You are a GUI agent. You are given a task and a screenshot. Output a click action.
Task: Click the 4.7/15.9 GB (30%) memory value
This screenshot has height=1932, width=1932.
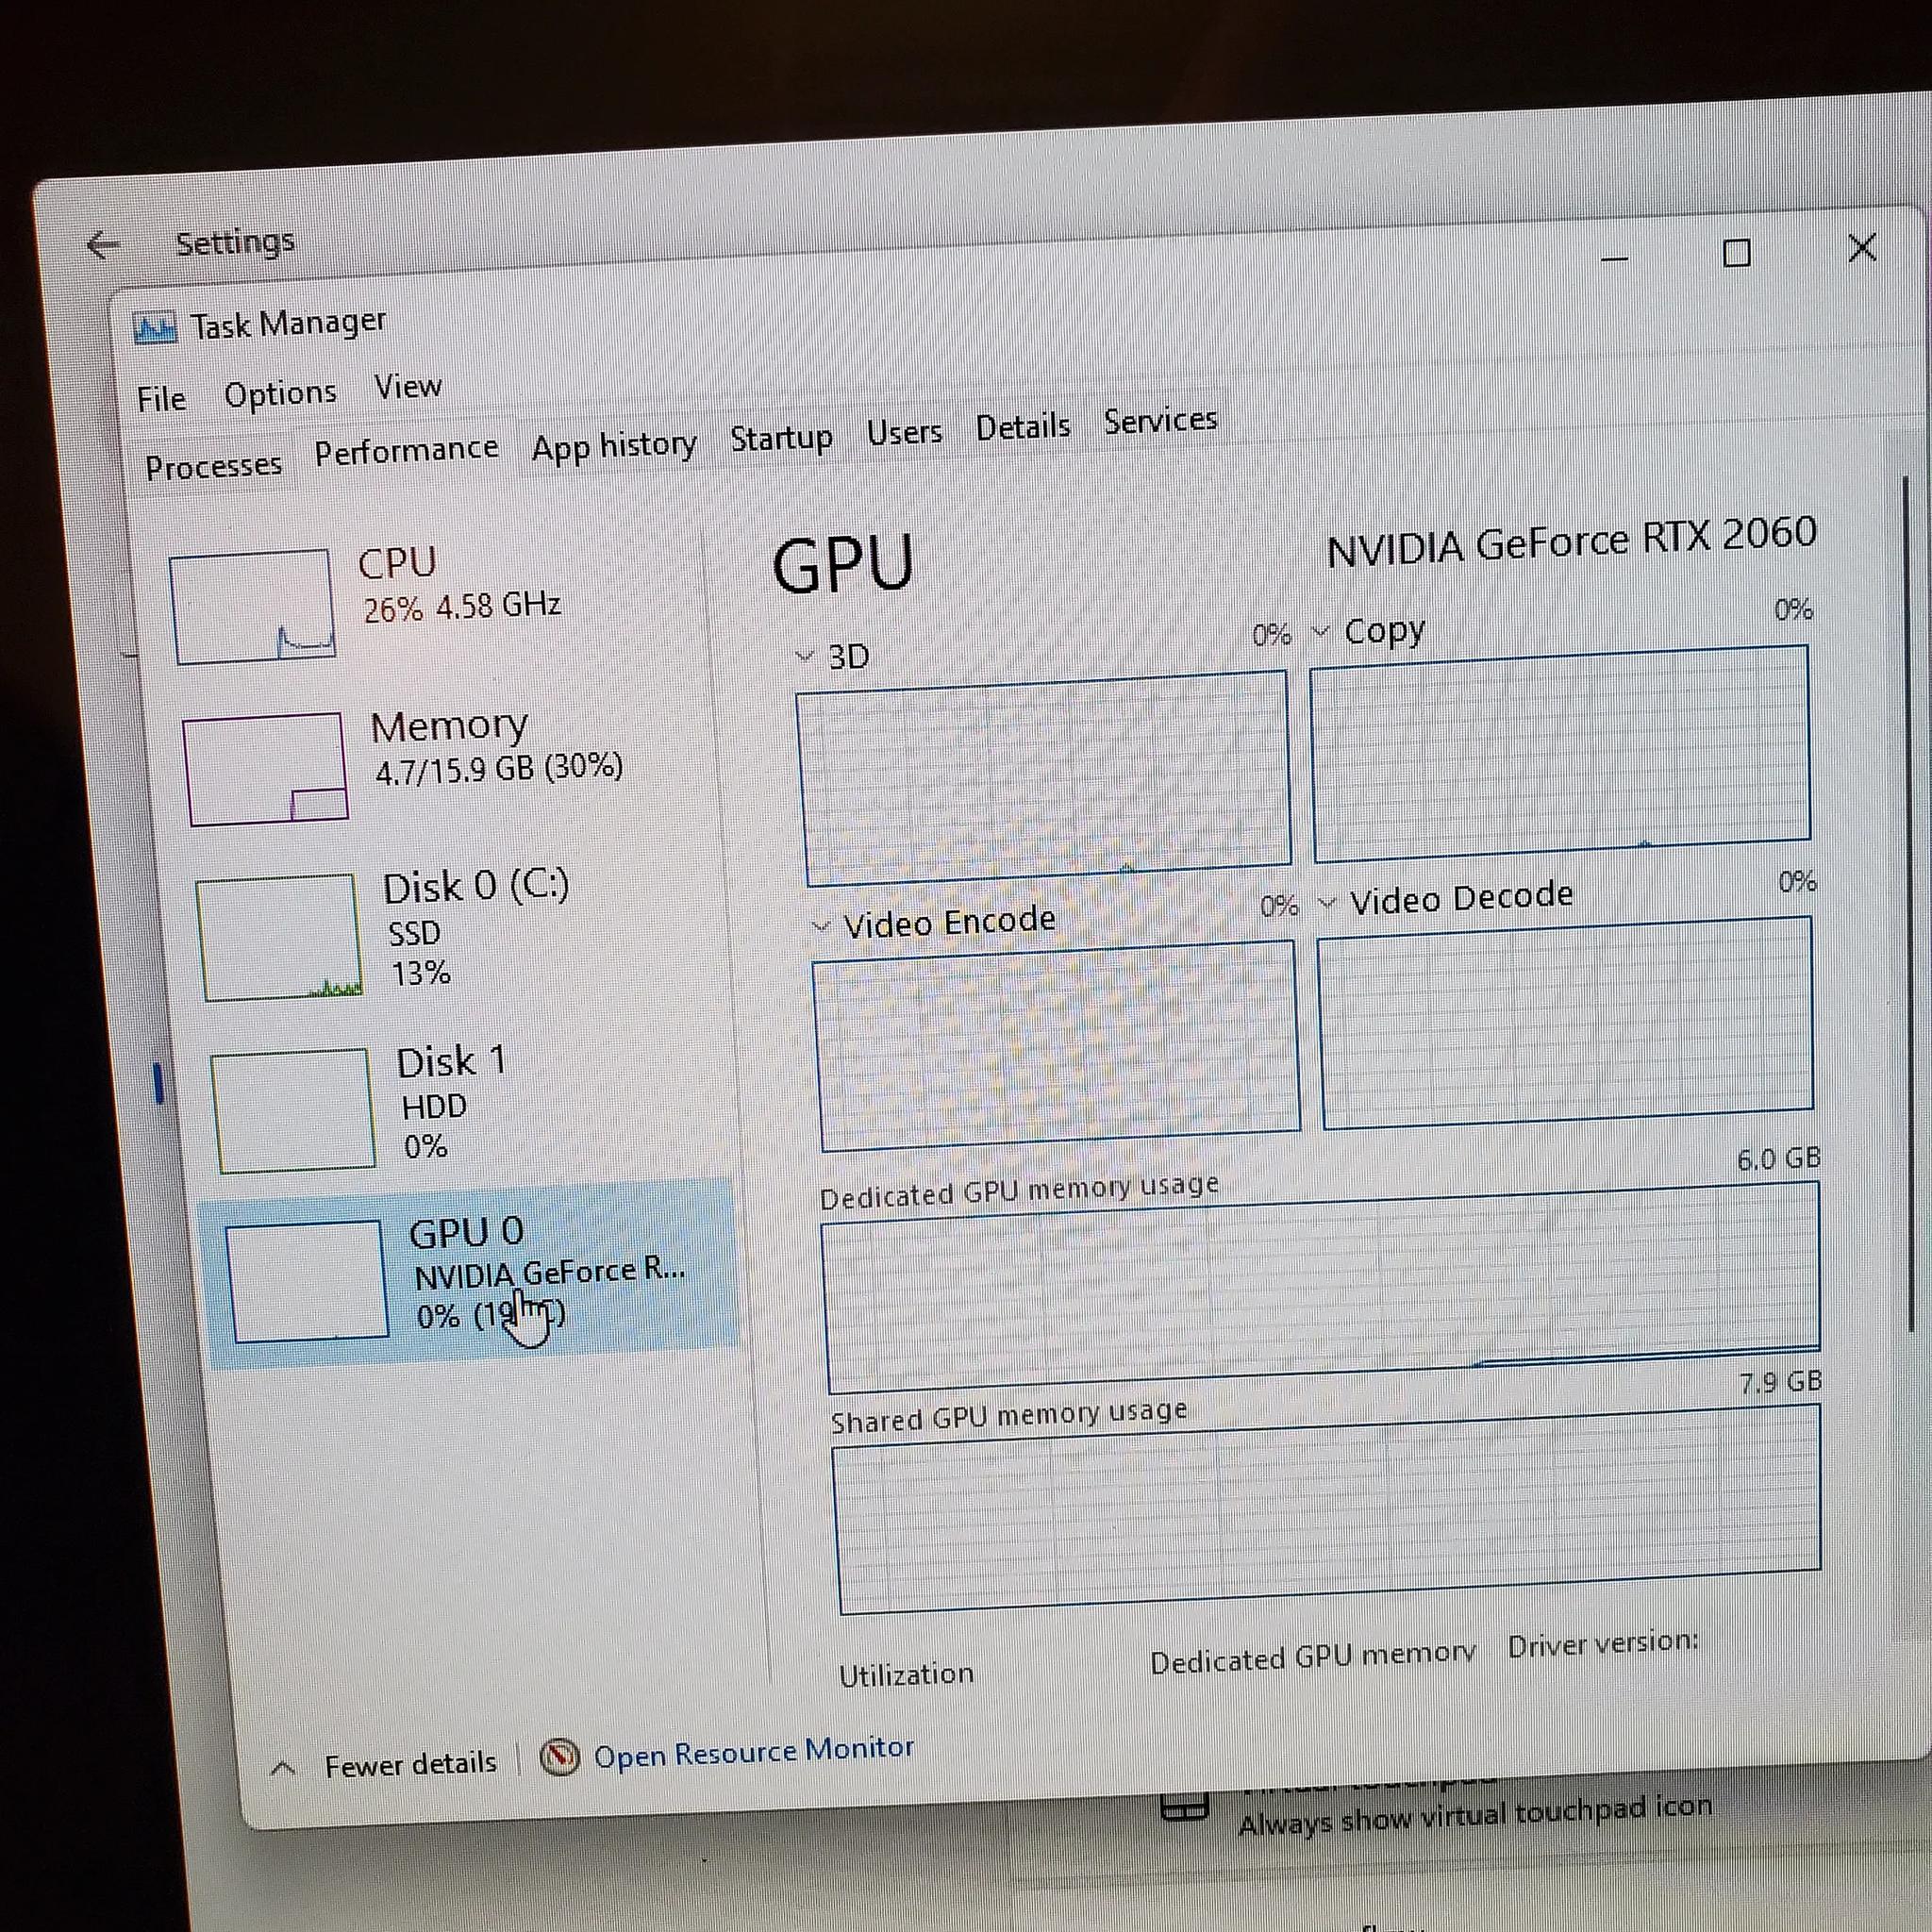point(499,769)
